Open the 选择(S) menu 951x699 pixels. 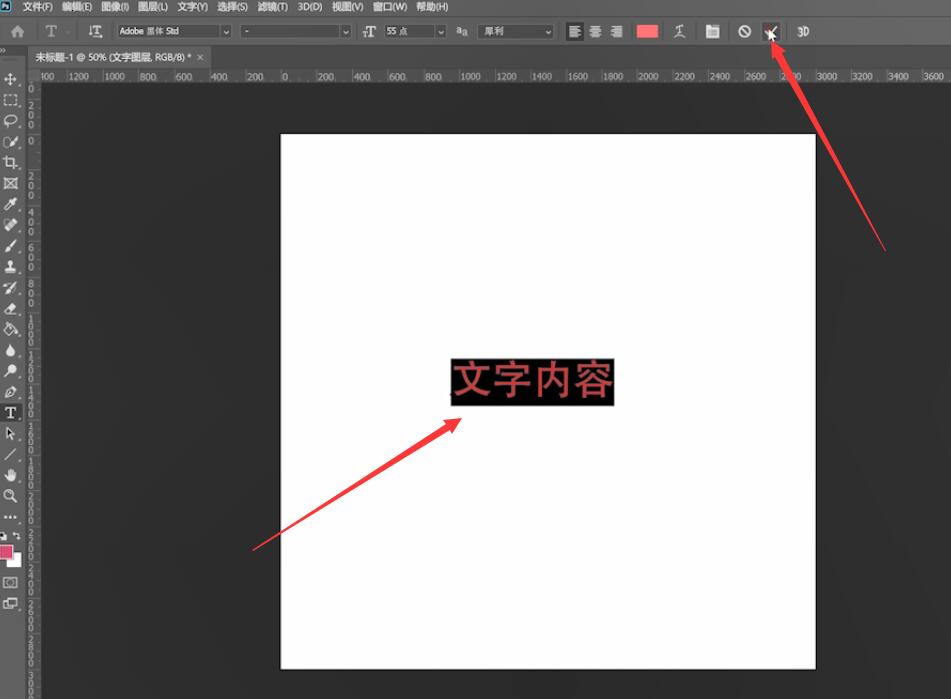click(233, 7)
